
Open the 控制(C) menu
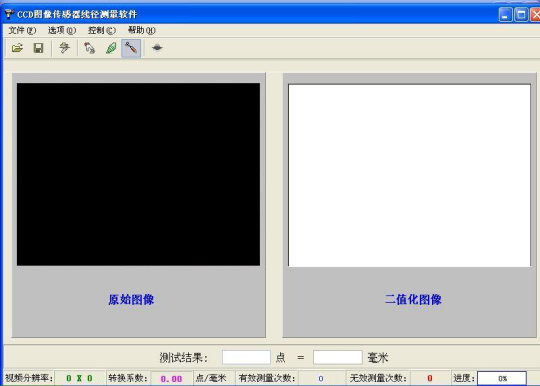102,30
